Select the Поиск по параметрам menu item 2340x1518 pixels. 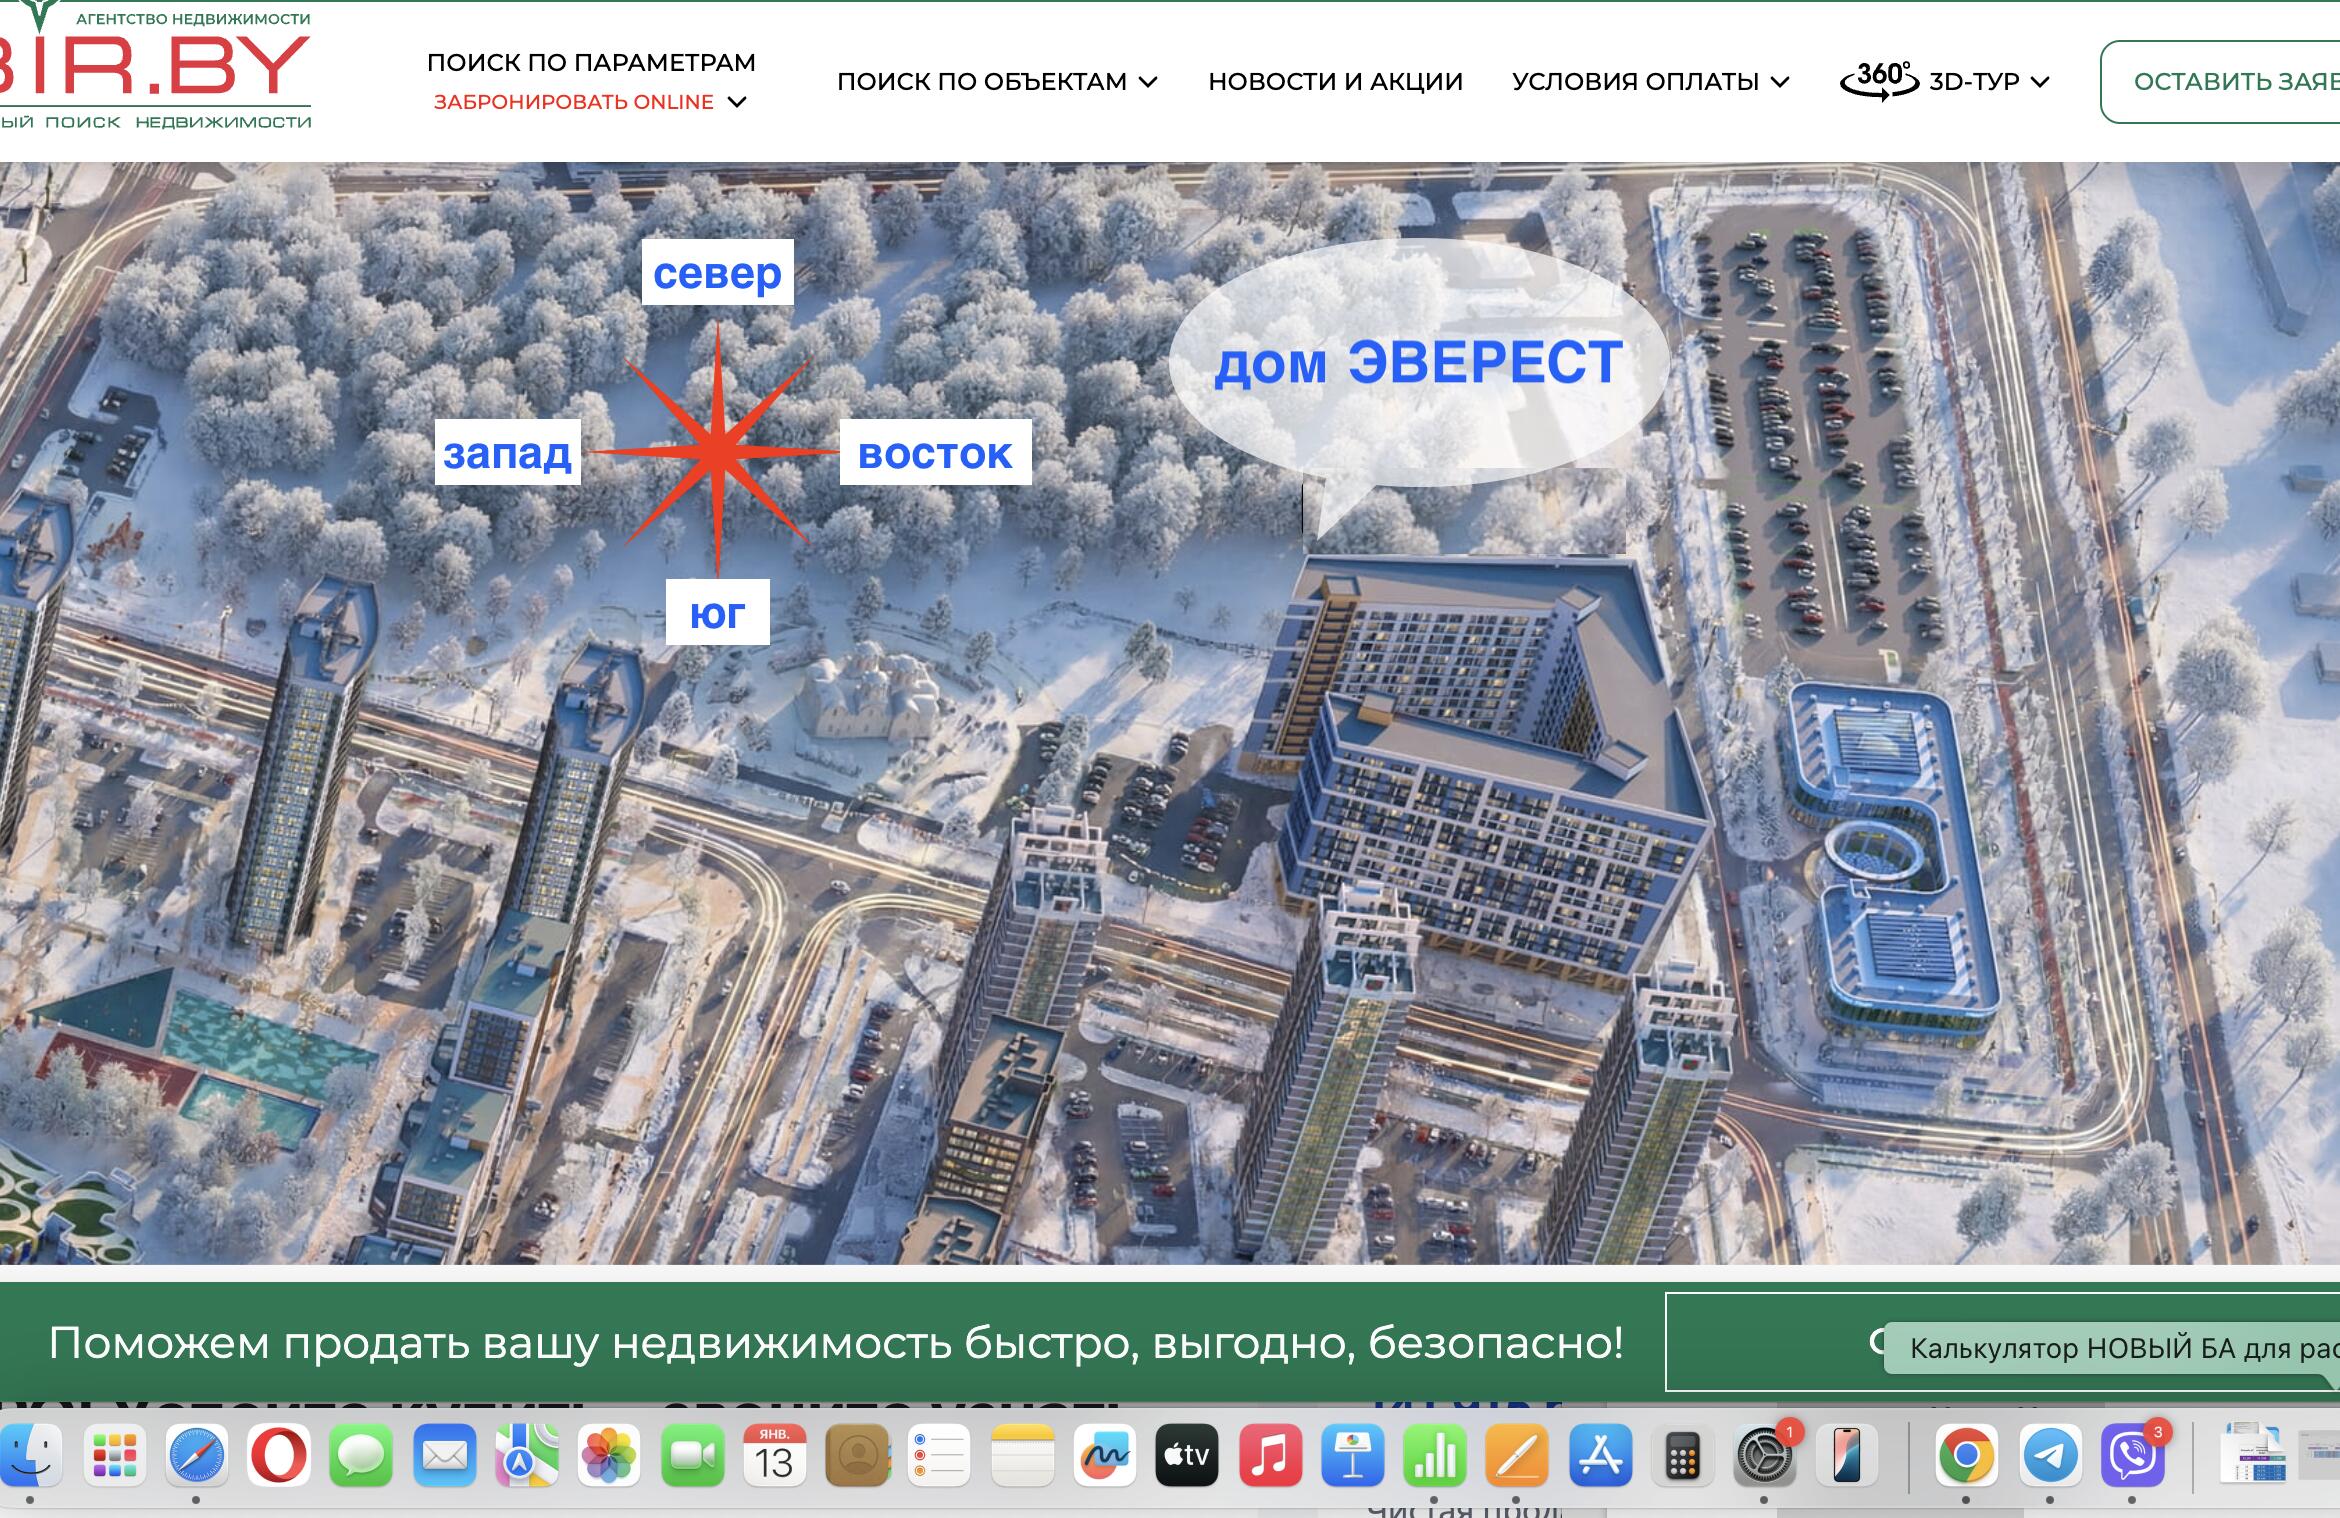click(591, 62)
